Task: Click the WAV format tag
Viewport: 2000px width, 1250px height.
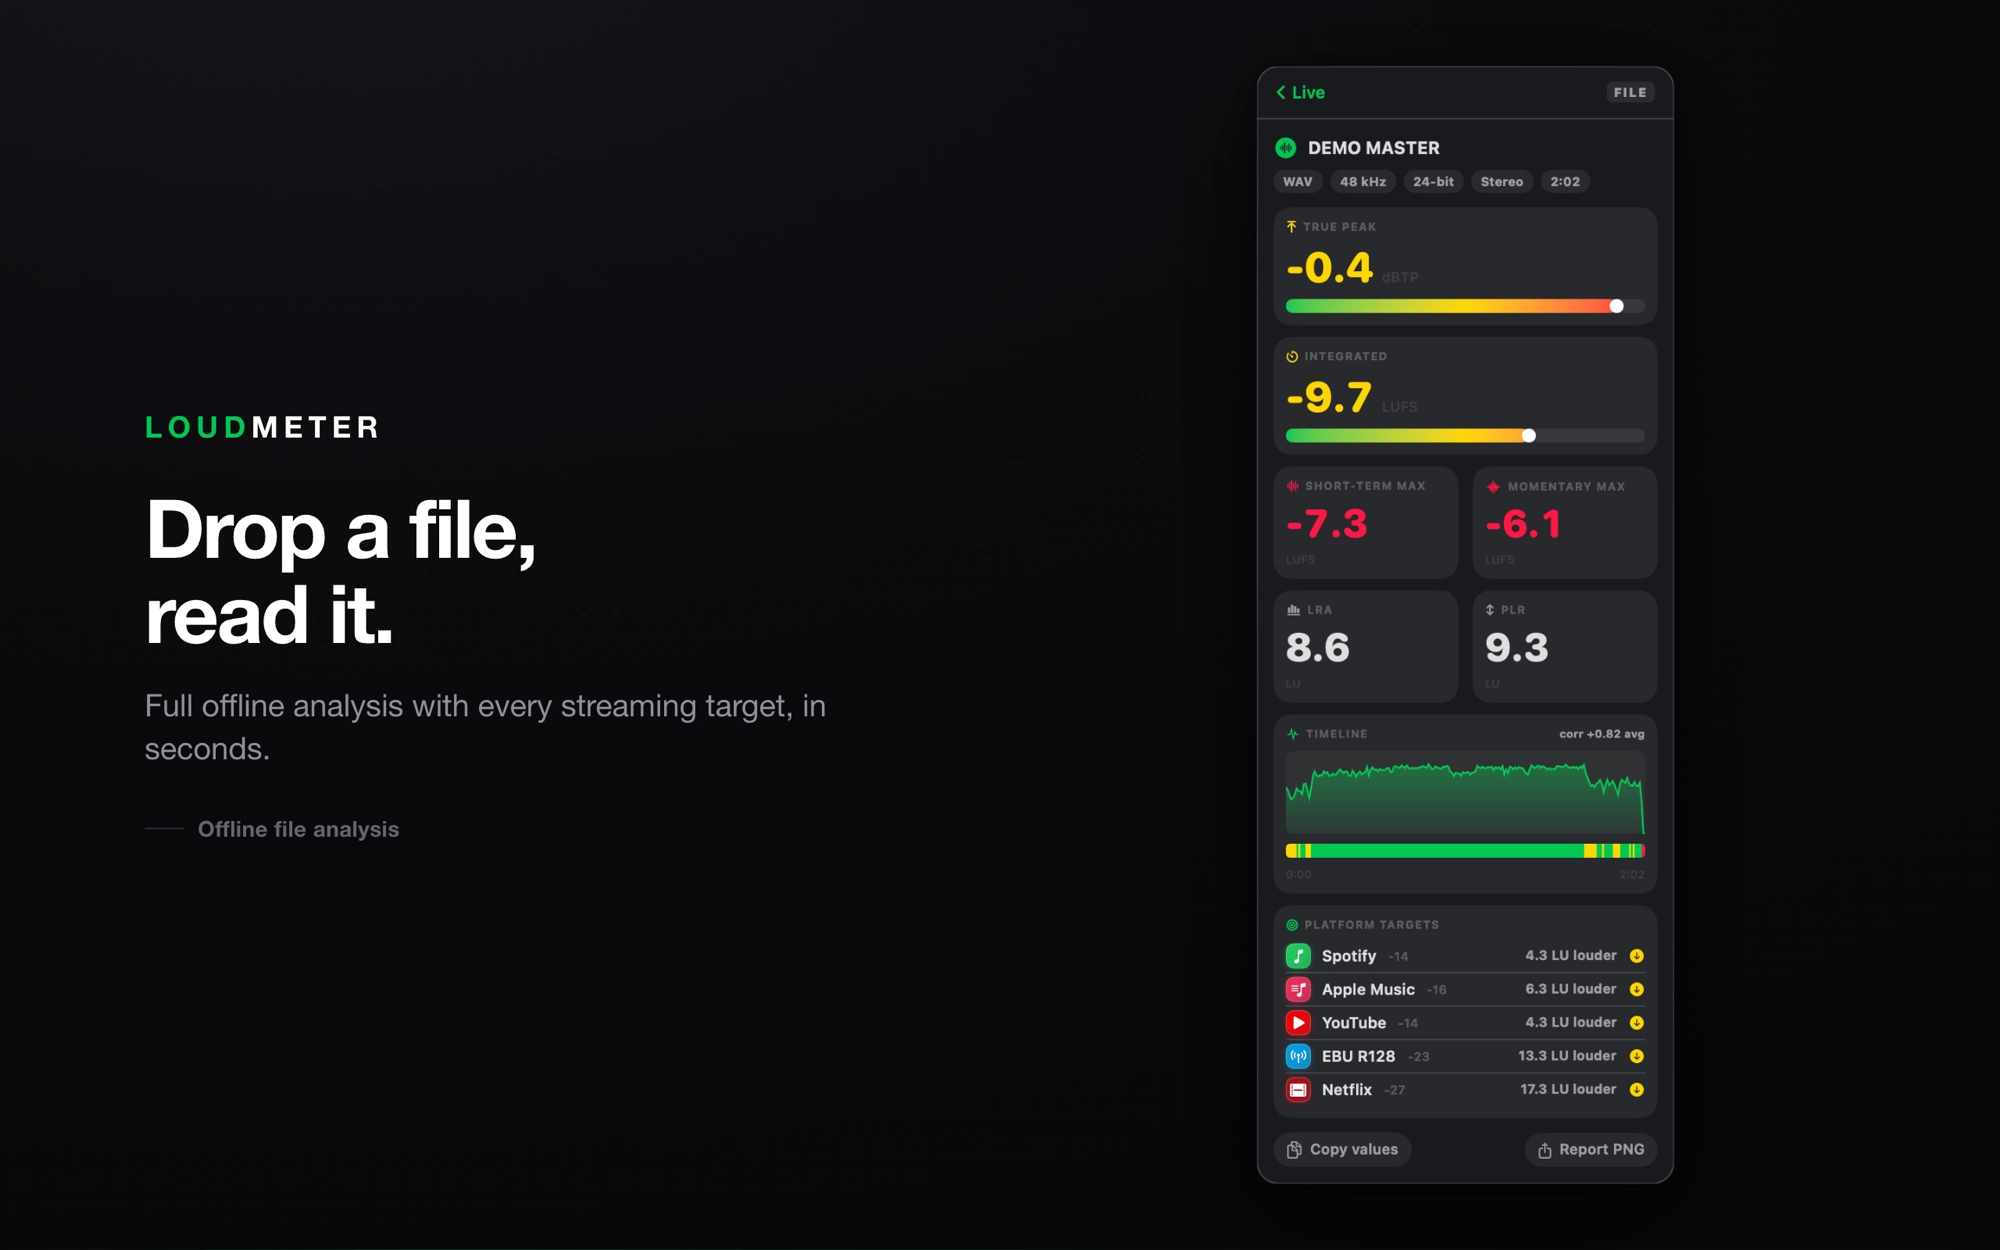Action: [x=1298, y=181]
